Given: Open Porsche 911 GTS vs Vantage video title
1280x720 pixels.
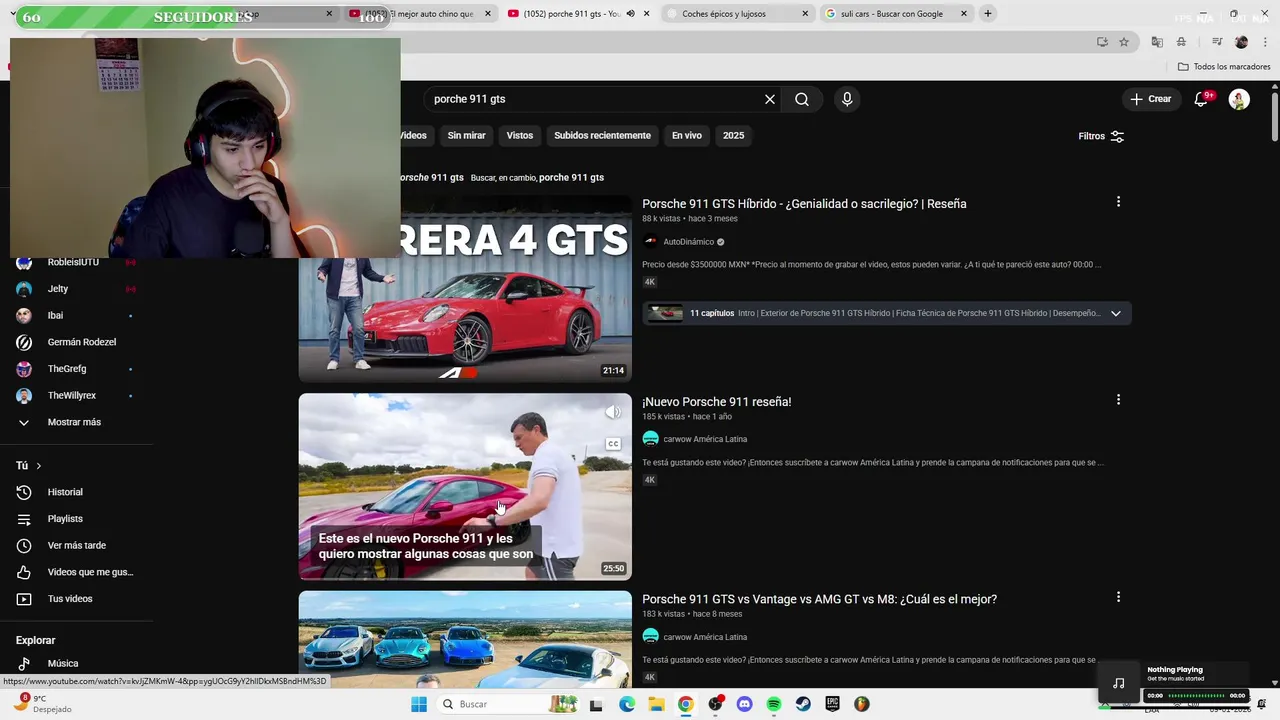Looking at the screenshot, I should click(819, 600).
